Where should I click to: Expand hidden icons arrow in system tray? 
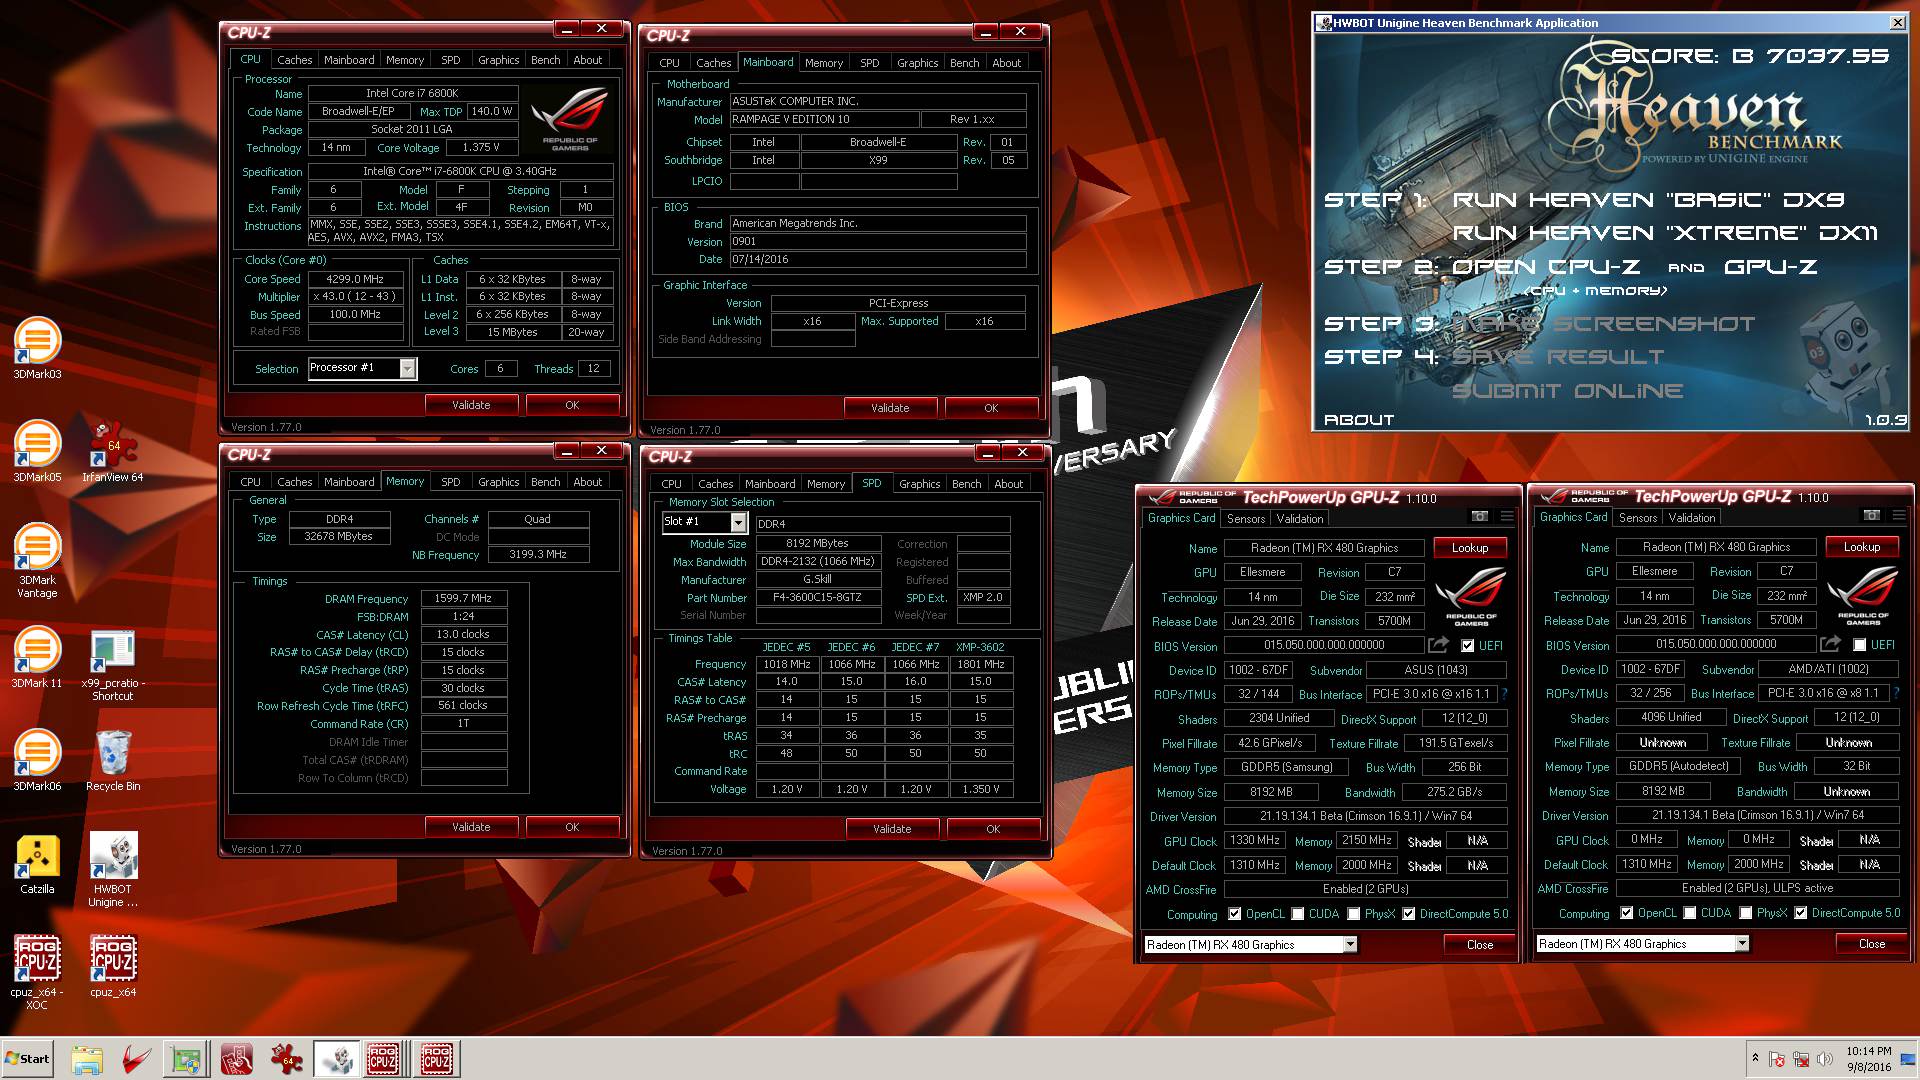1755,1059
